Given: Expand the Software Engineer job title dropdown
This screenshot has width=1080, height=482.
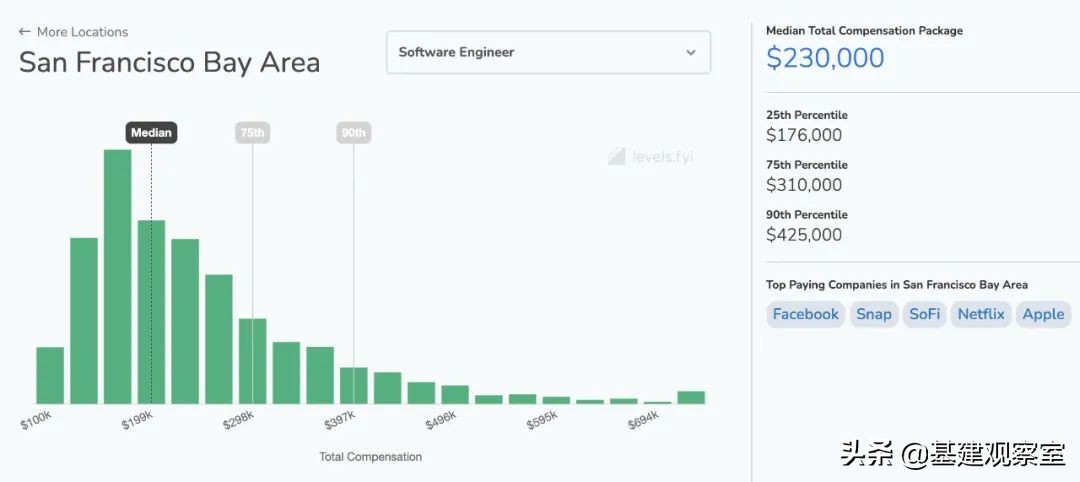Looking at the screenshot, I should (x=548, y=52).
